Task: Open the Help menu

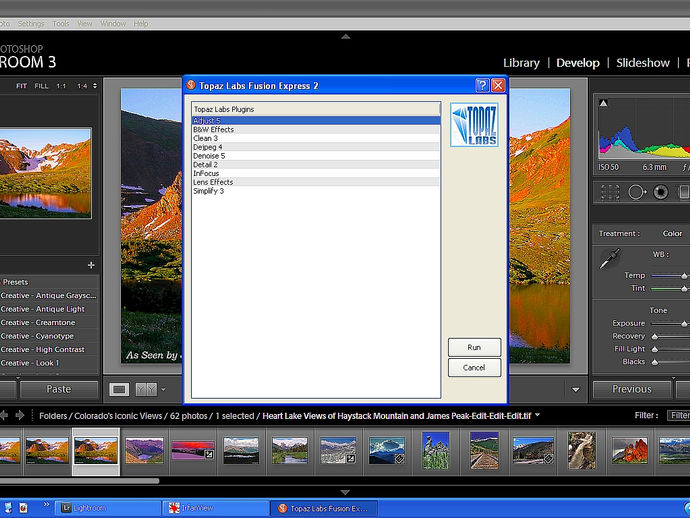Action: click(x=141, y=24)
